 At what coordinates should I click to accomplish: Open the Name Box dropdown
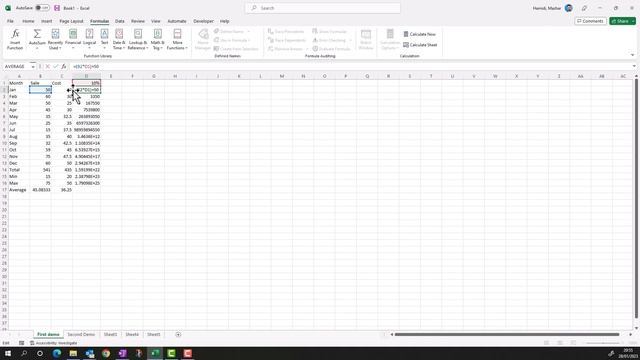point(33,67)
